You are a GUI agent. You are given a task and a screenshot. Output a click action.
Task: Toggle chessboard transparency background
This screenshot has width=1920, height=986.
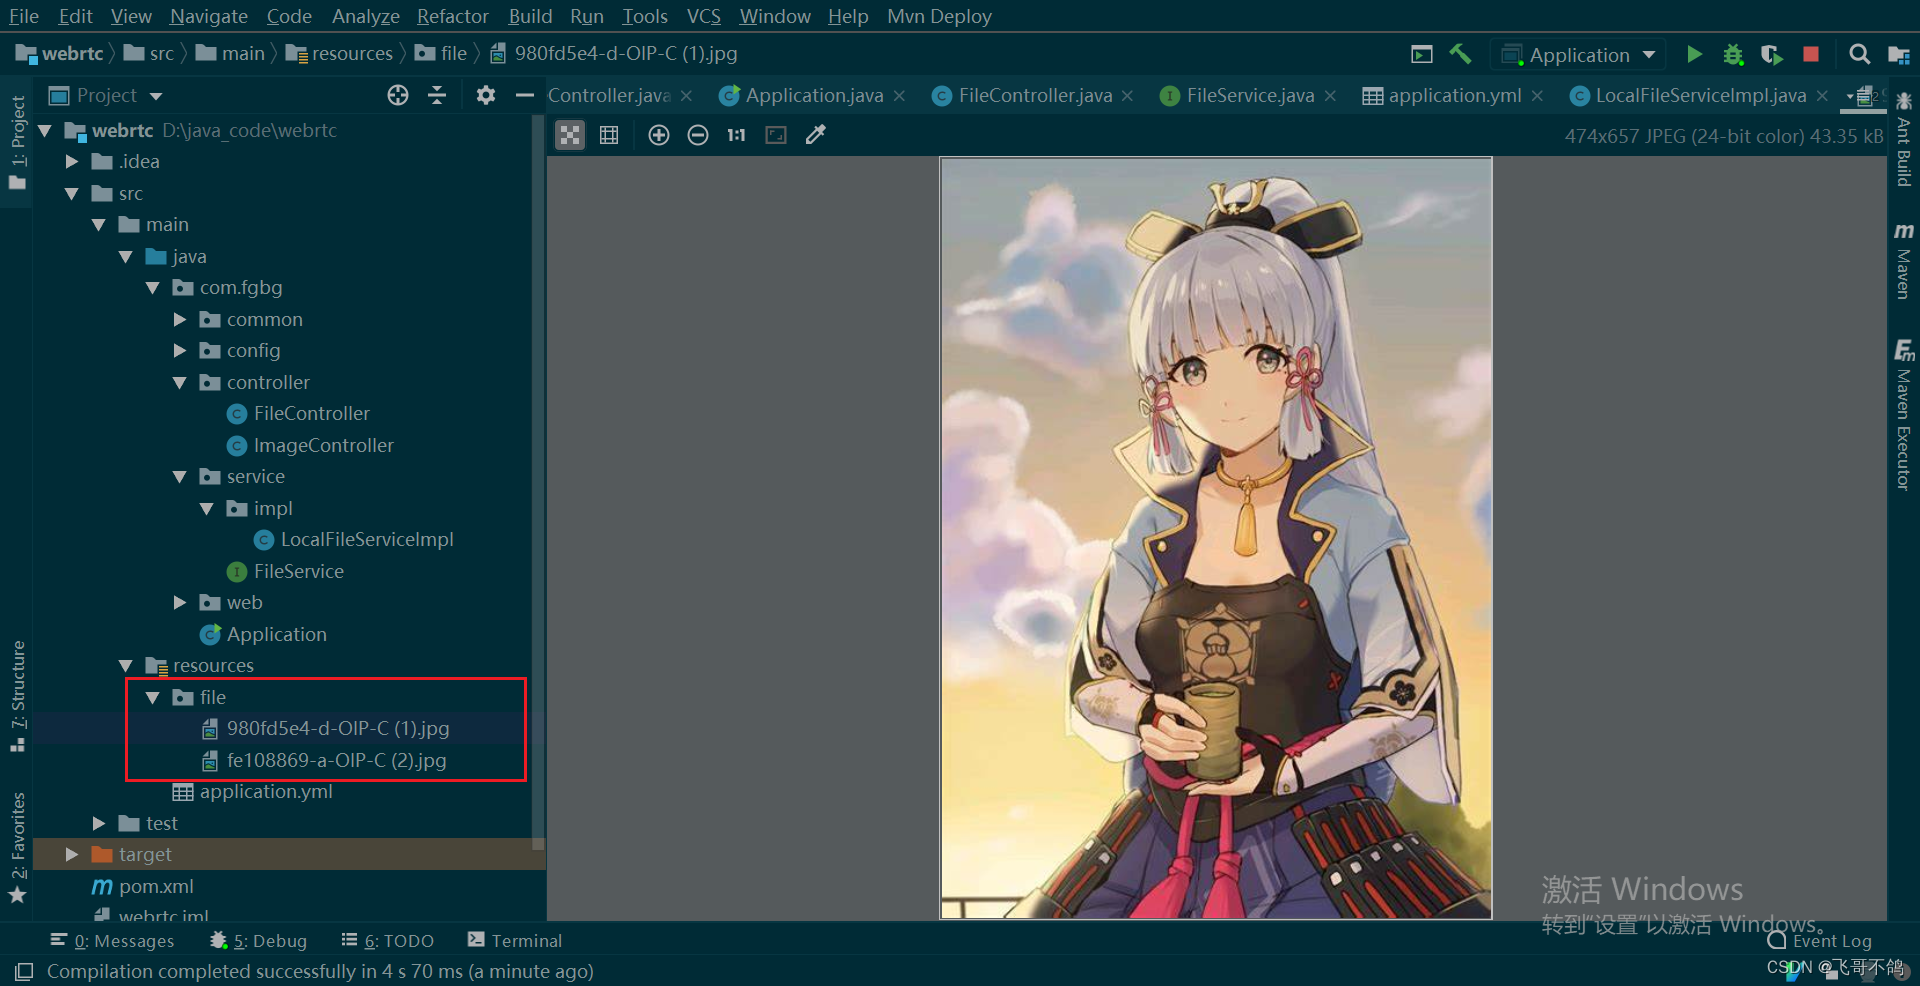point(570,135)
